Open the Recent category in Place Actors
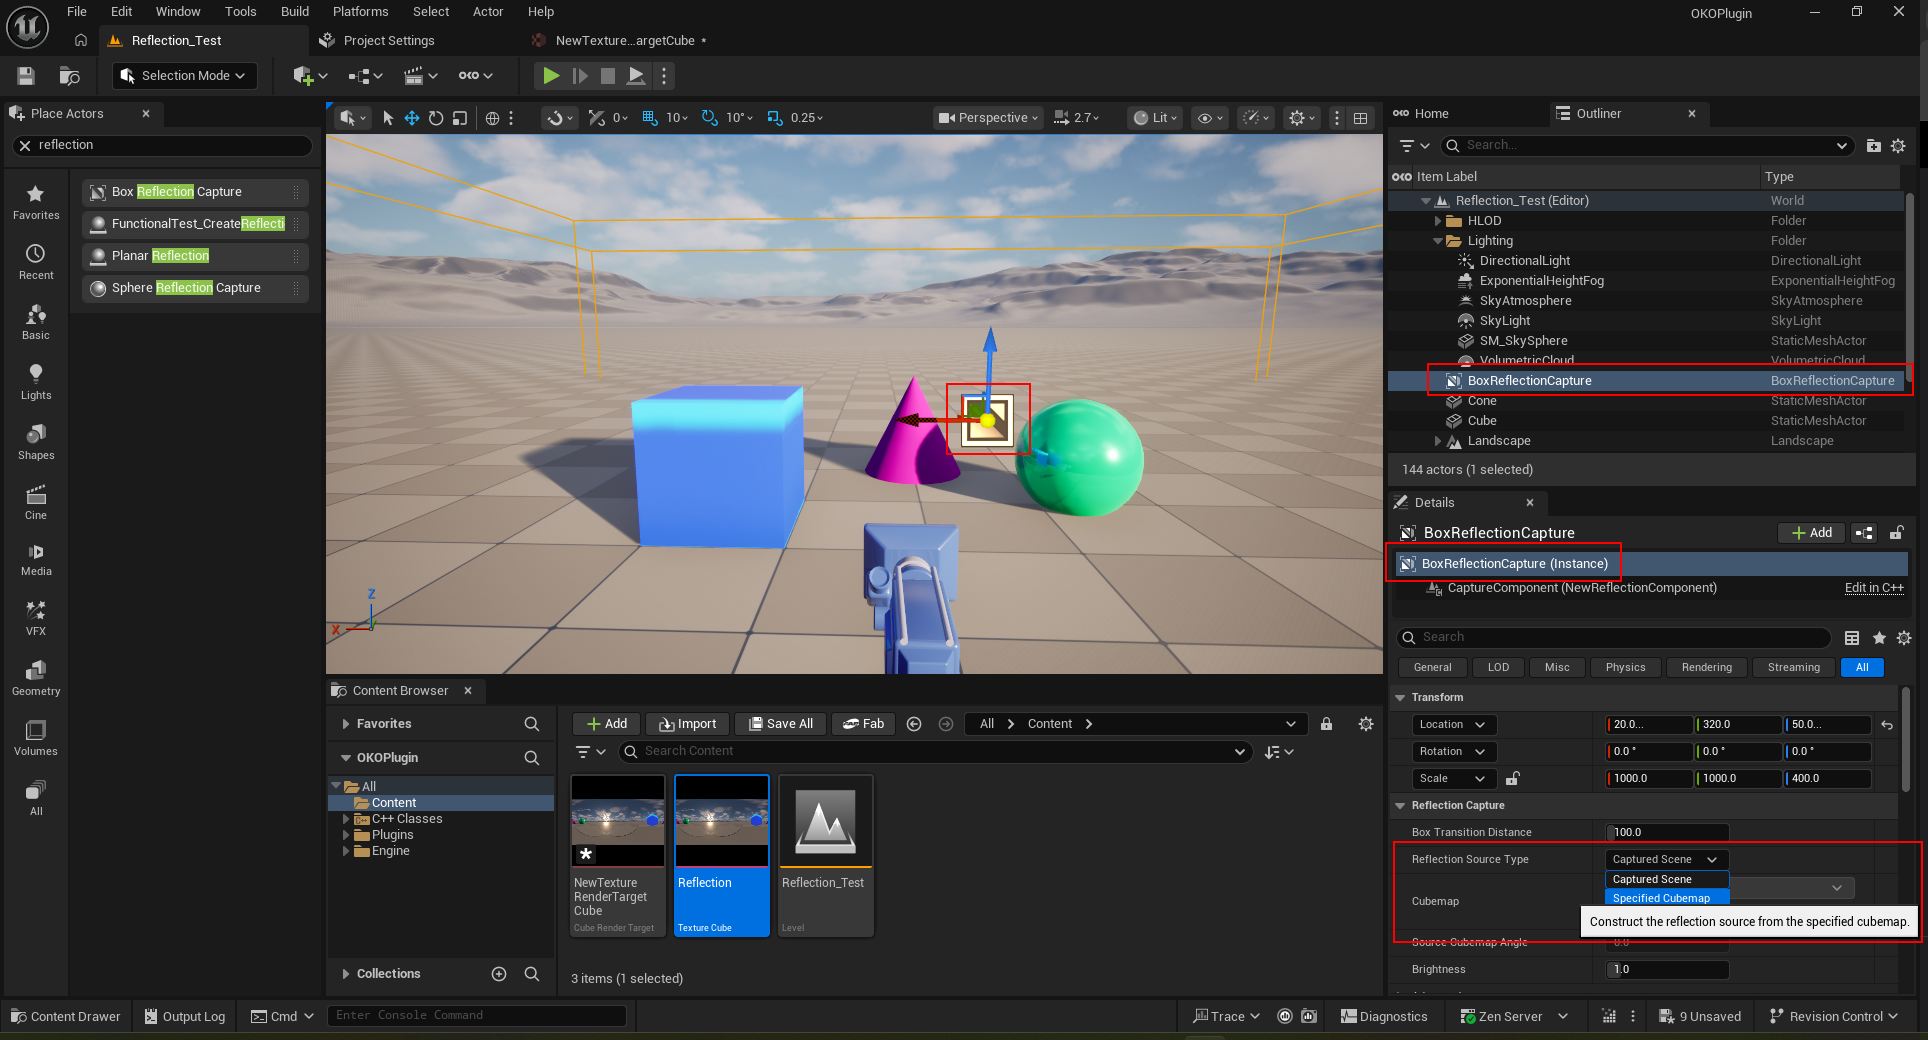 pos(36,262)
